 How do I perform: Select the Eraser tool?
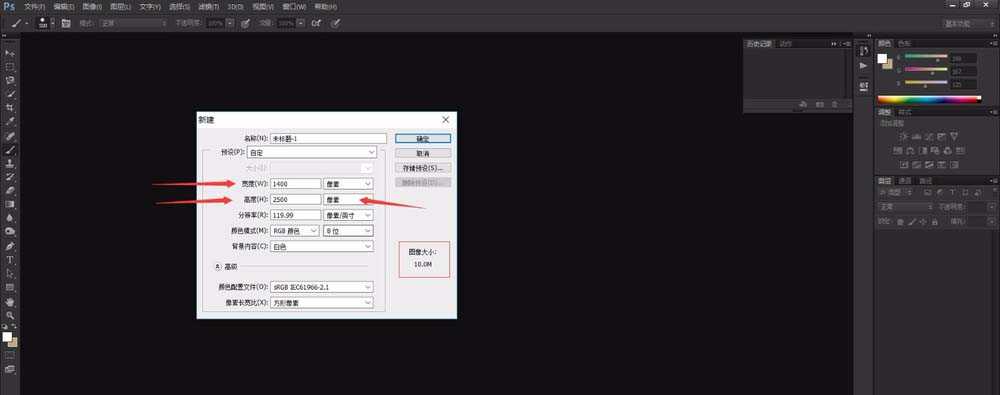point(10,191)
